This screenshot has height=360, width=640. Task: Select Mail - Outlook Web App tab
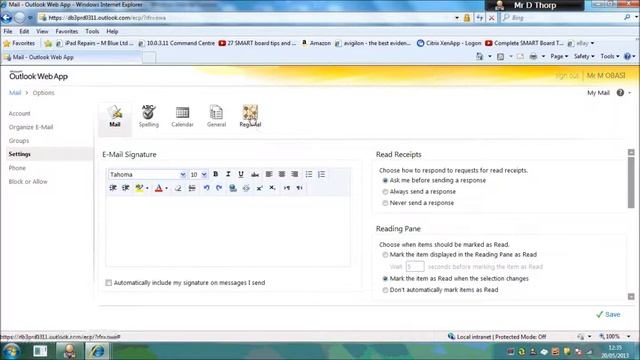tap(71, 57)
